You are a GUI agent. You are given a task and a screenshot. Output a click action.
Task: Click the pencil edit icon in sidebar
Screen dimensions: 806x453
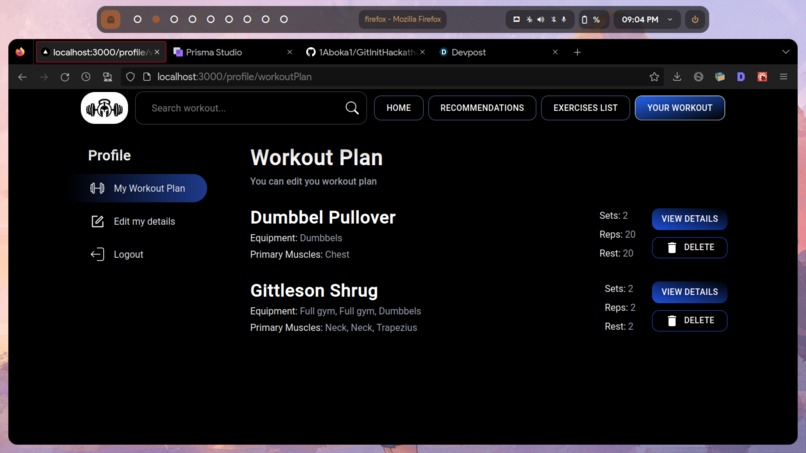[97, 222]
